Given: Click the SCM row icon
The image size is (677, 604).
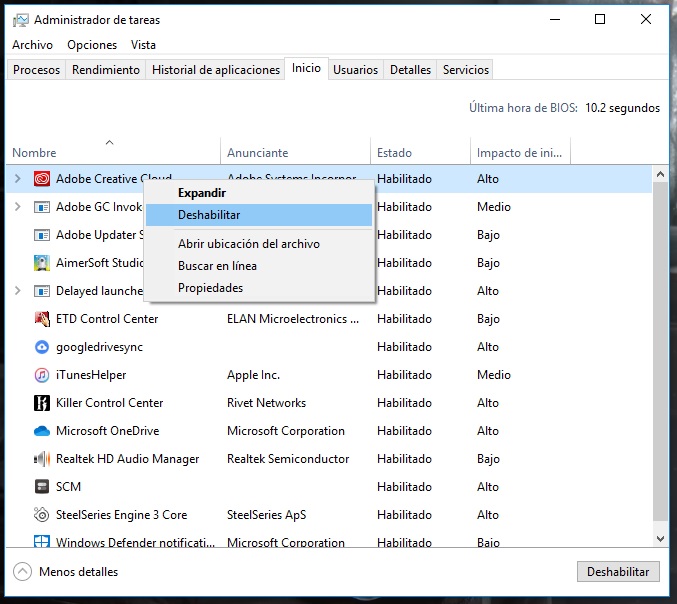Looking at the screenshot, I should (x=42, y=487).
